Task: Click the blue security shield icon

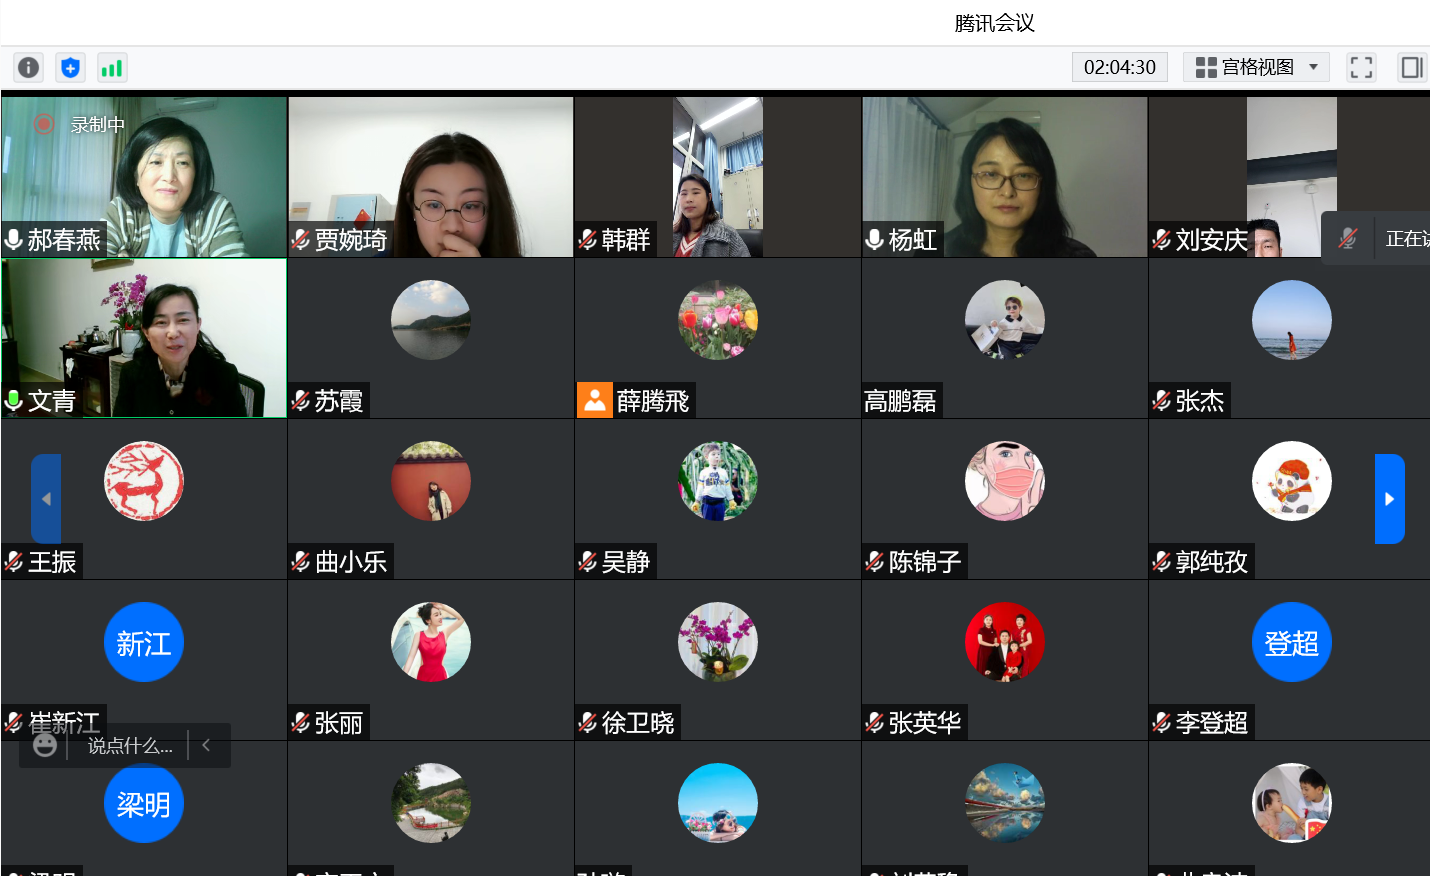Action: point(70,67)
